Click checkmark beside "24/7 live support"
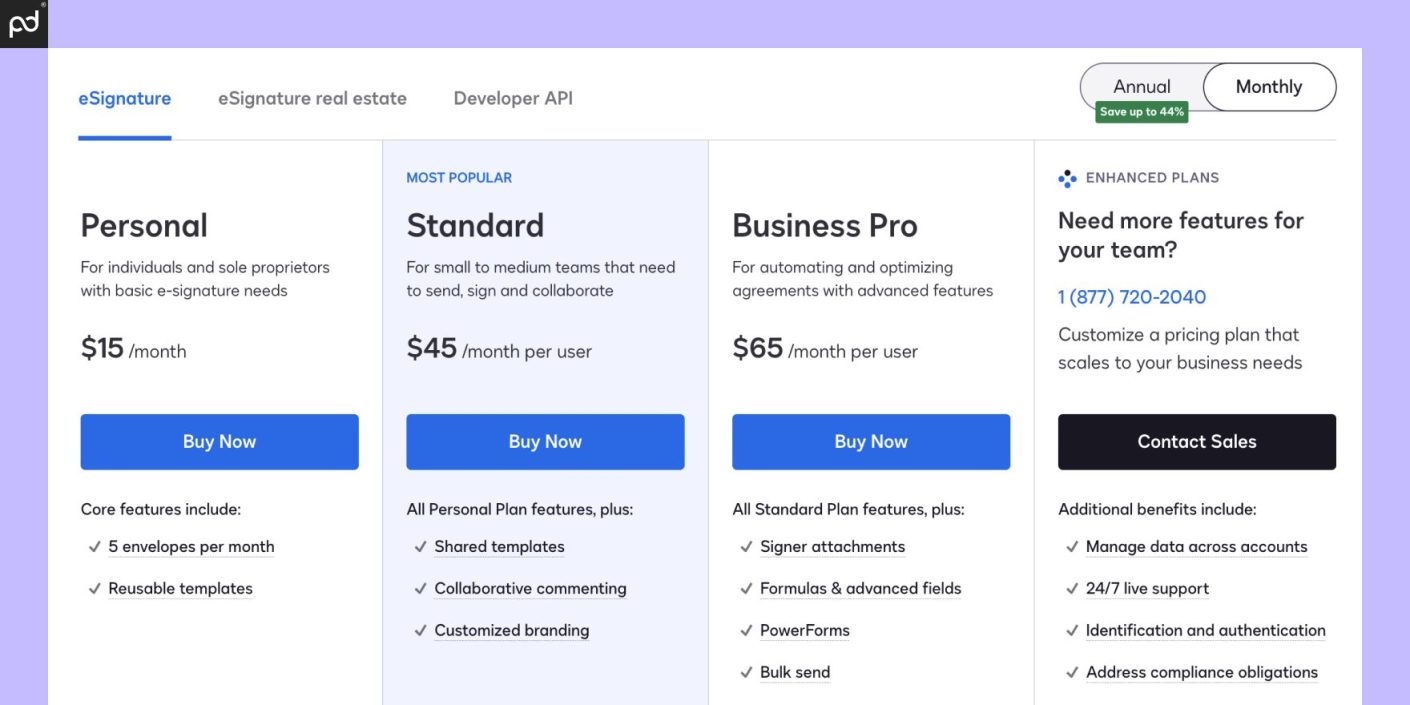 point(1071,588)
